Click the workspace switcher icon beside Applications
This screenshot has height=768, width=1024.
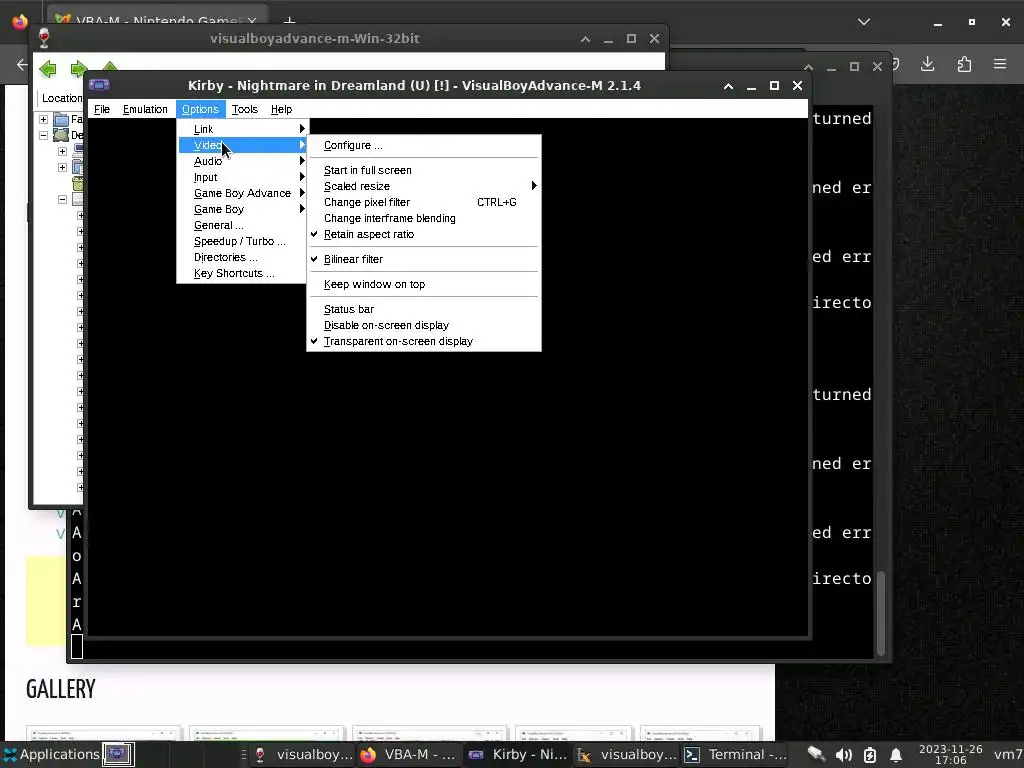click(x=118, y=754)
